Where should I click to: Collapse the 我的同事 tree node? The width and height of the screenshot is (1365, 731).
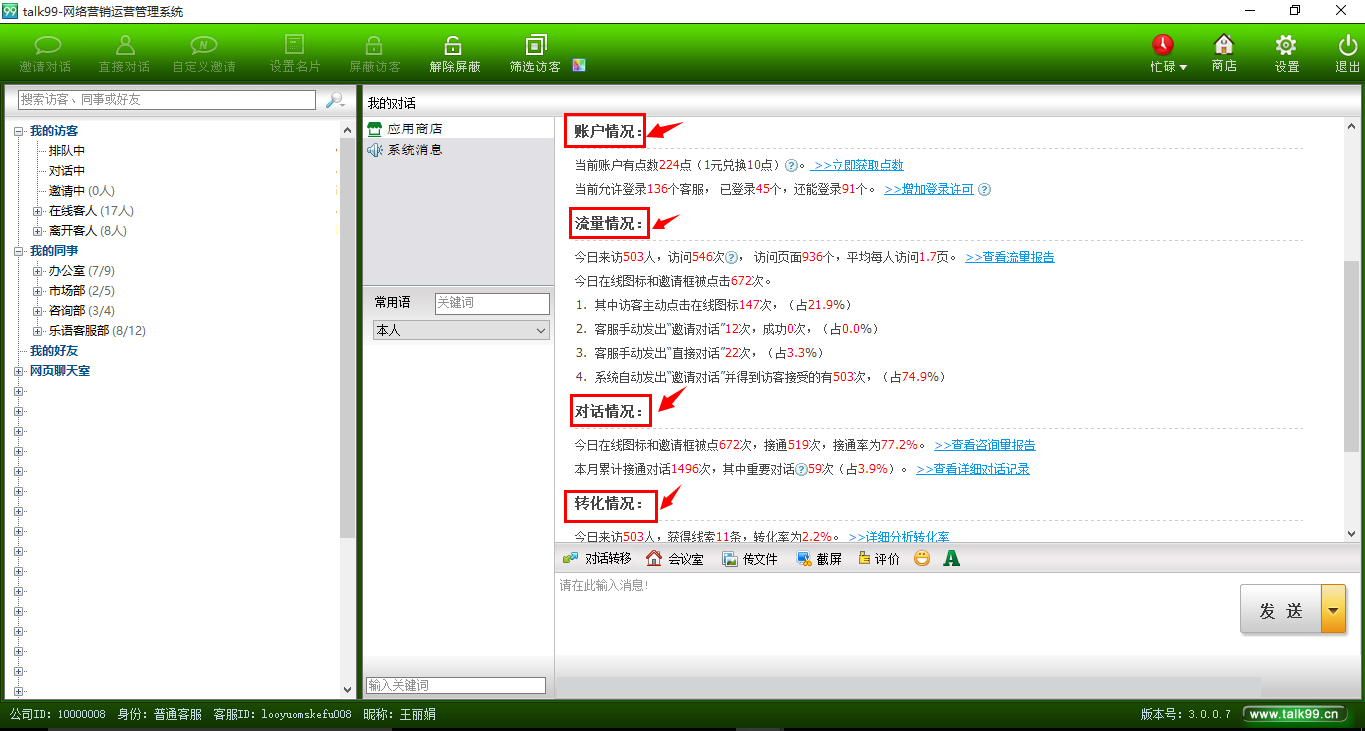[18, 251]
